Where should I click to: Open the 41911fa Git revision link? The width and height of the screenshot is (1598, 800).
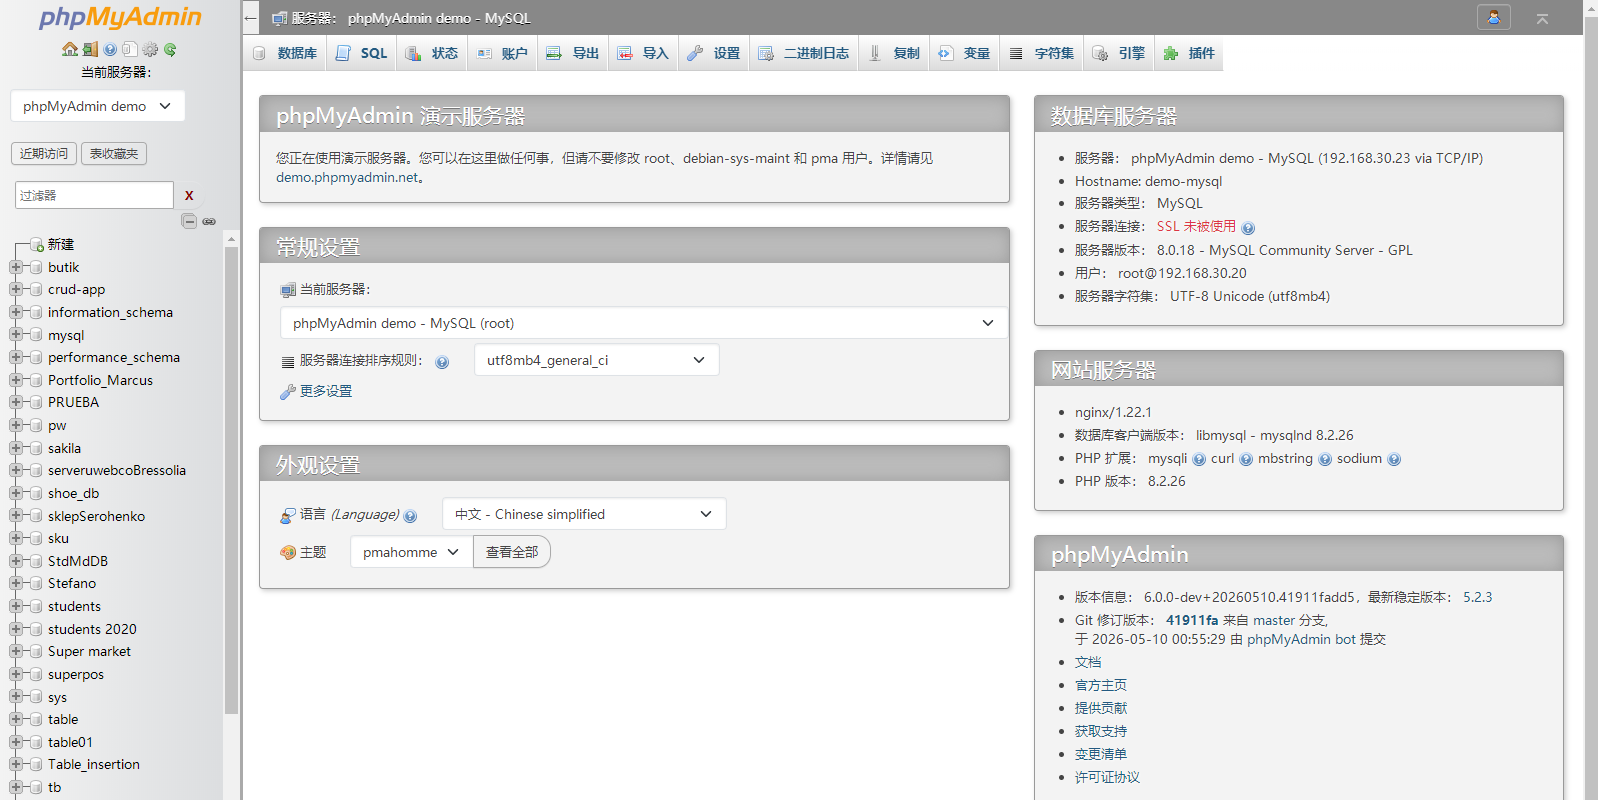click(x=1192, y=620)
